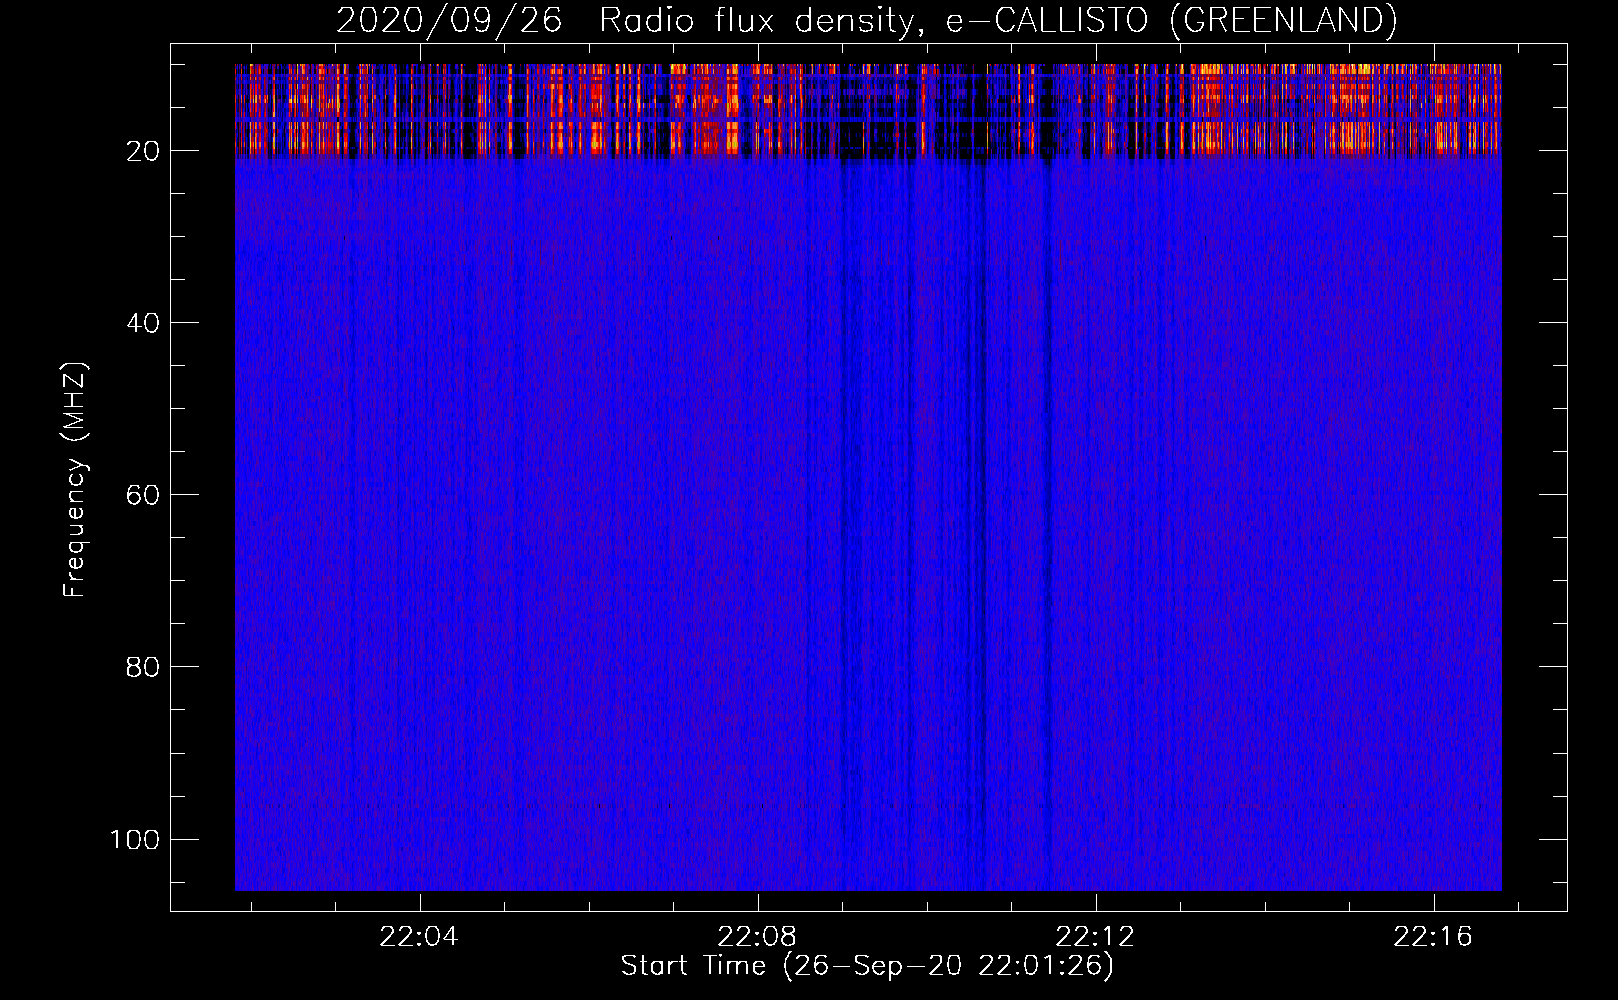
Task: Click the 22:12 time tick label
Action: click(1095, 937)
